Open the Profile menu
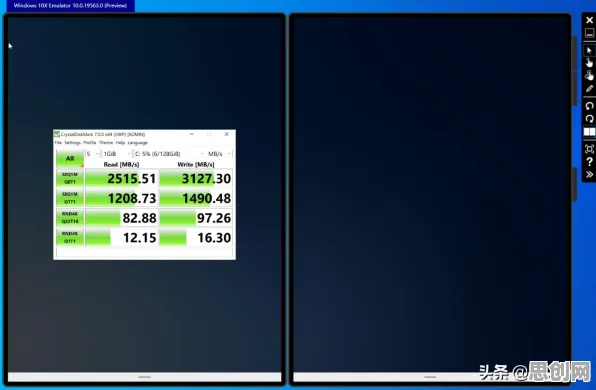Viewport: 596px width, 390px height. pyautogui.click(x=90, y=143)
